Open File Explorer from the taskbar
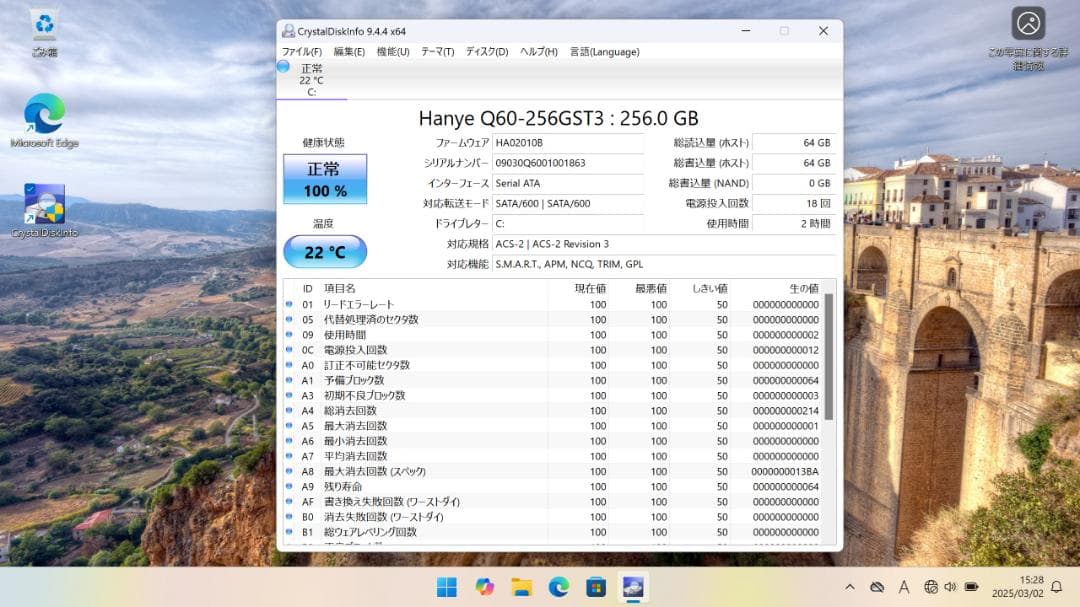Image resolution: width=1080 pixels, height=607 pixels. point(521,587)
